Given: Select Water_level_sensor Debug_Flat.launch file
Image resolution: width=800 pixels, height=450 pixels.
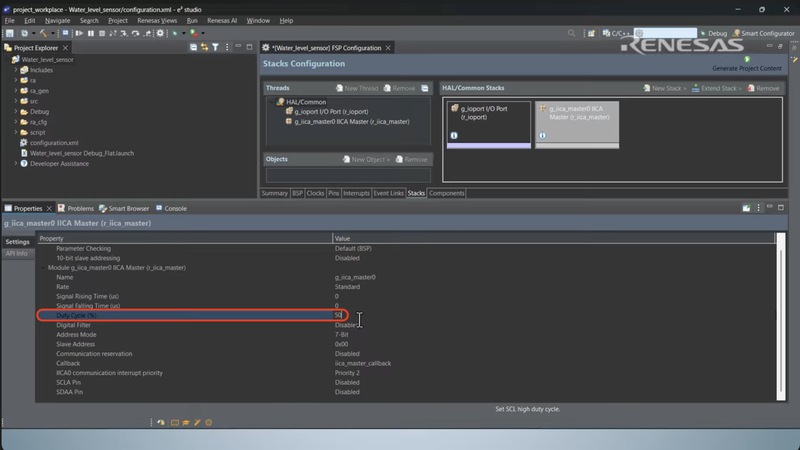Looking at the screenshot, I should coord(82,153).
